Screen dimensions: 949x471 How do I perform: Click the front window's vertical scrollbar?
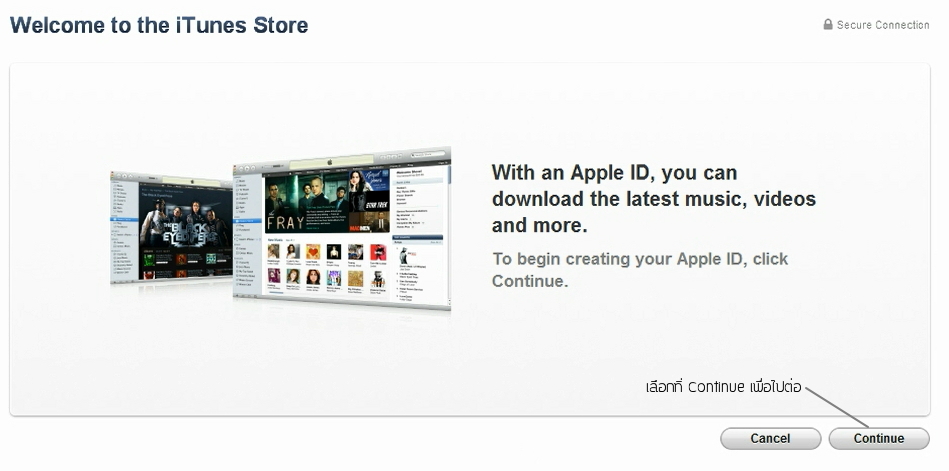click(450, 236)
